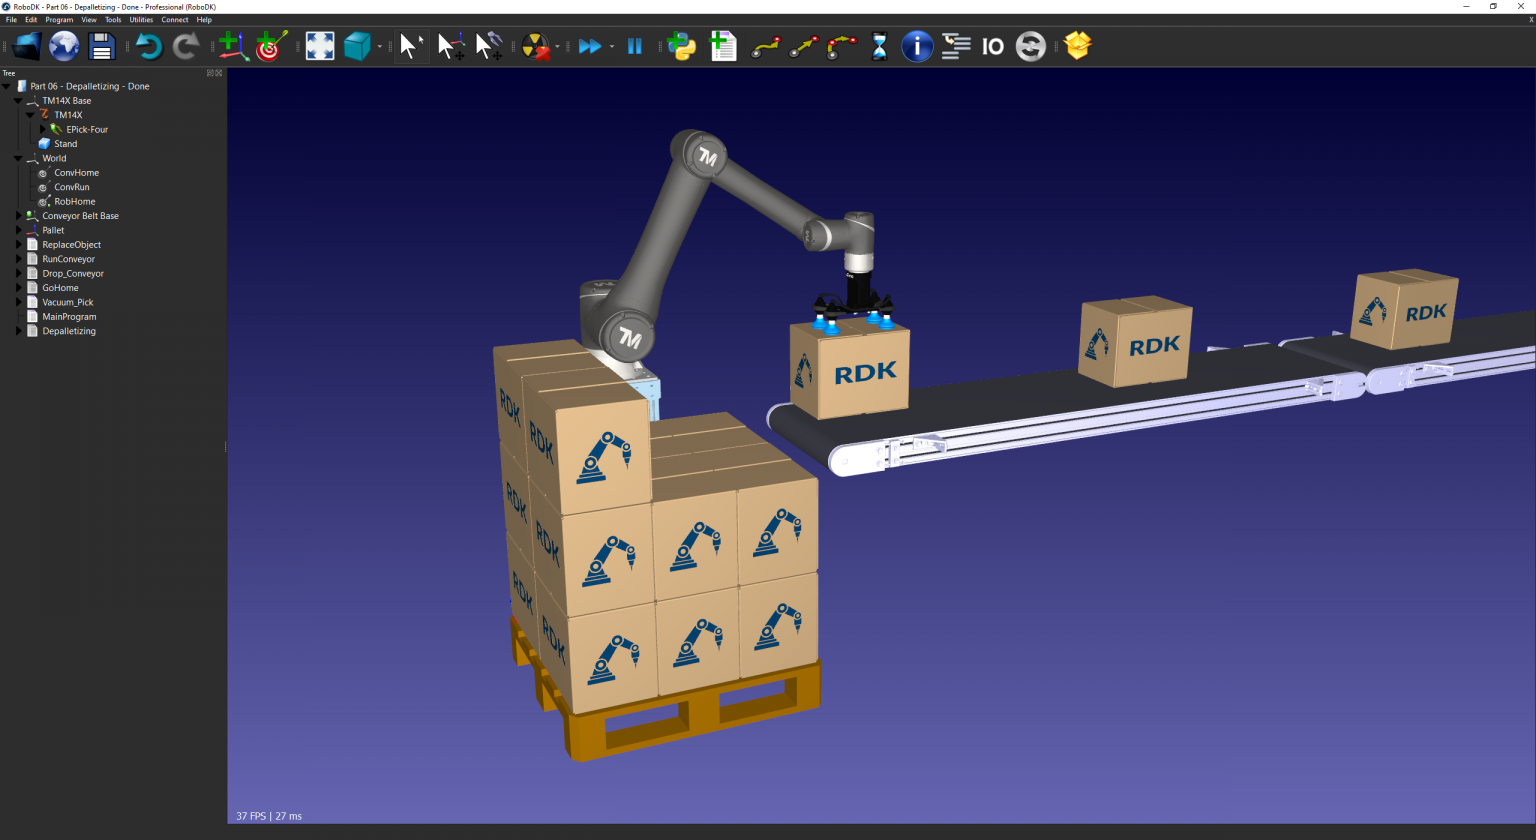This screenshot has height=840, width=1536.
Task: Add a Python program script
Action: pos(682,46)
